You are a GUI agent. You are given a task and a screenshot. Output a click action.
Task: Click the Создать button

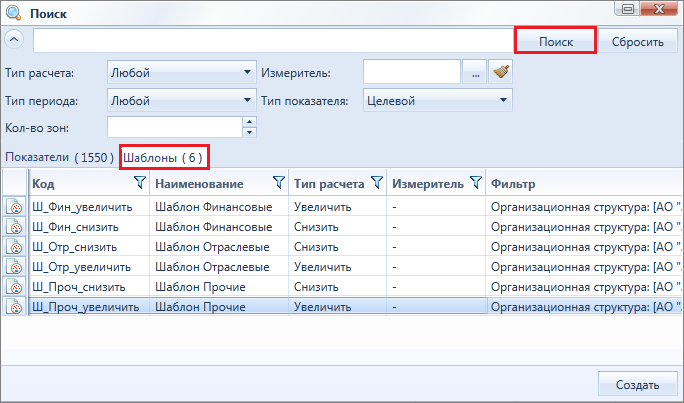tap(637, 384)
